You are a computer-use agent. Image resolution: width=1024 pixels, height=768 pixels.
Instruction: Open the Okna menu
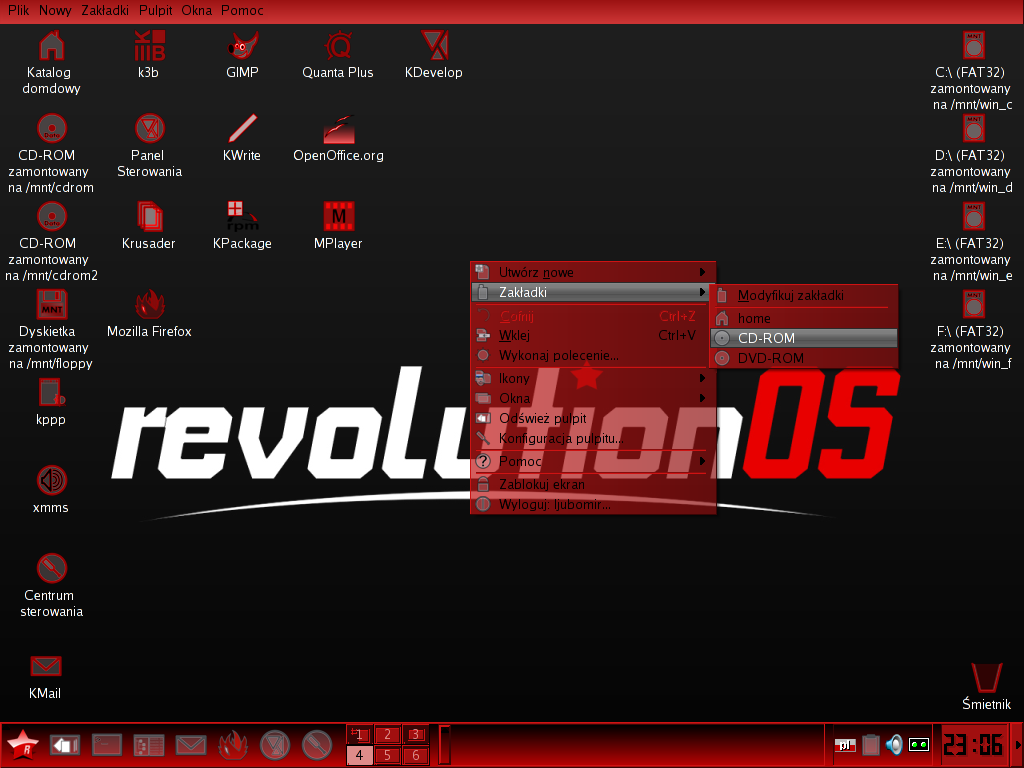click(197, 10)
